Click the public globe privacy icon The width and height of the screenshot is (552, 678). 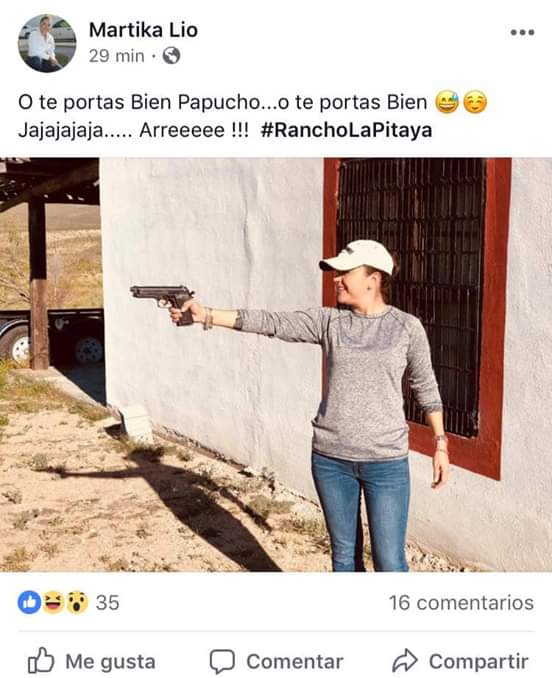(171, 56)
